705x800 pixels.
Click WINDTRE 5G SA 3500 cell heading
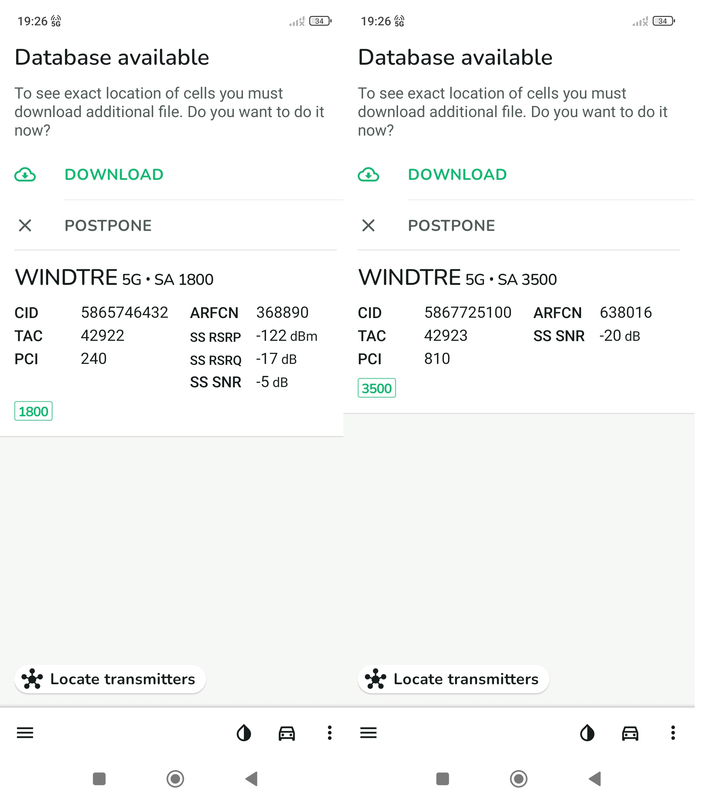click(457, 278)
